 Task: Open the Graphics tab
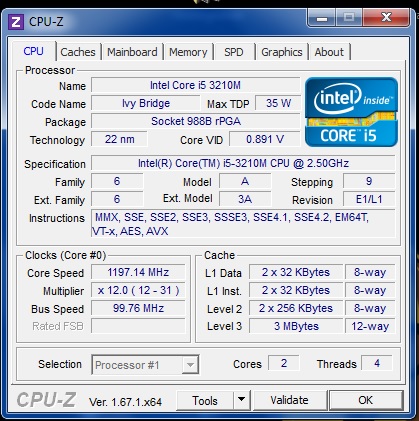pos(282,52)
